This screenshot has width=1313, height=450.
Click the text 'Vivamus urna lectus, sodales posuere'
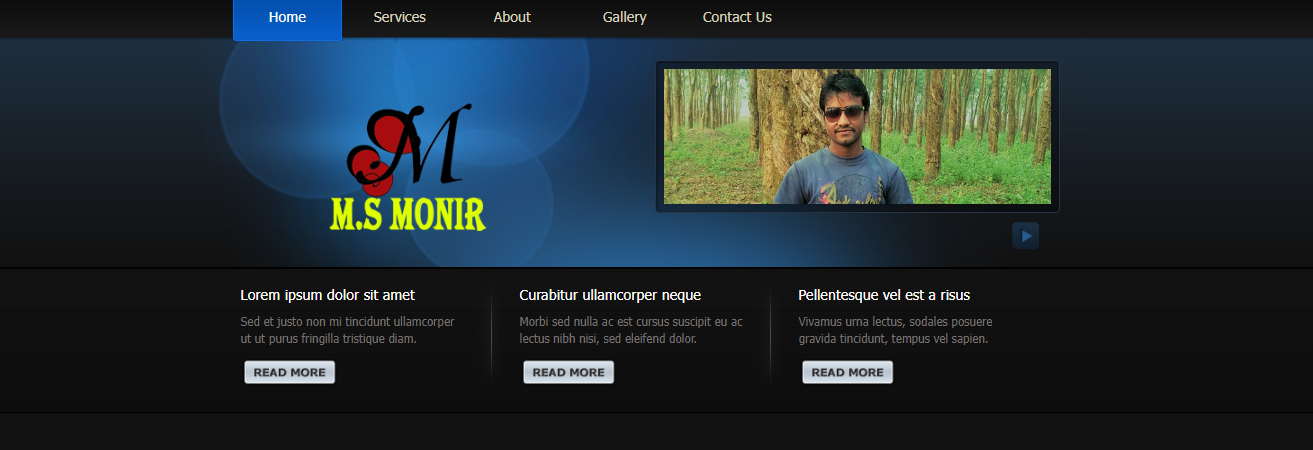[895, 322]
